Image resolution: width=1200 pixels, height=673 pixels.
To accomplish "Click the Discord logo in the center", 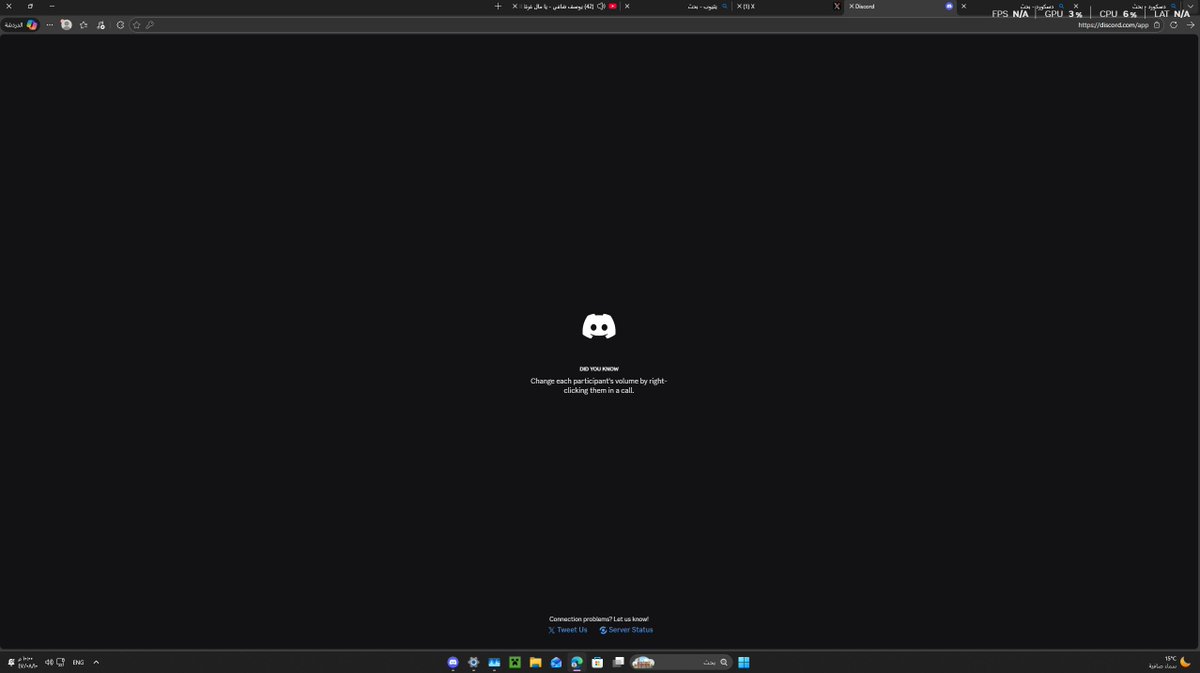I will pos(599,326).
